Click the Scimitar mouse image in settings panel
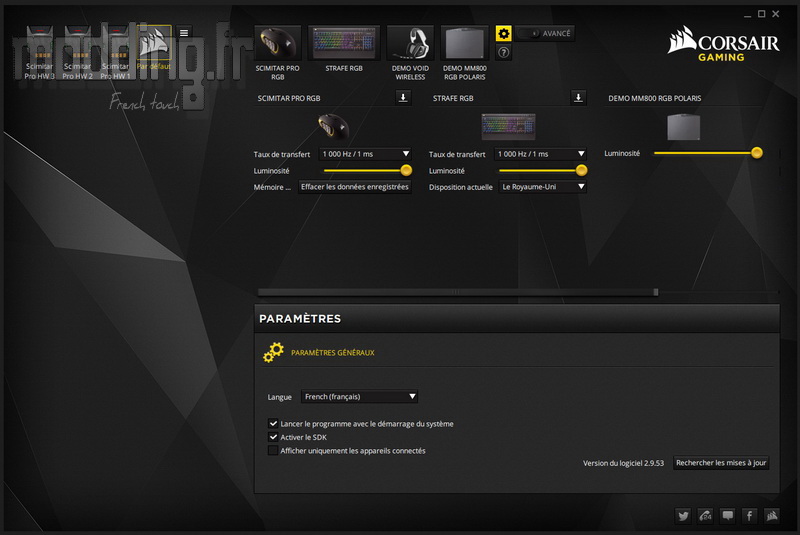This screenshot has height=535, width=800. click(333, 126)
